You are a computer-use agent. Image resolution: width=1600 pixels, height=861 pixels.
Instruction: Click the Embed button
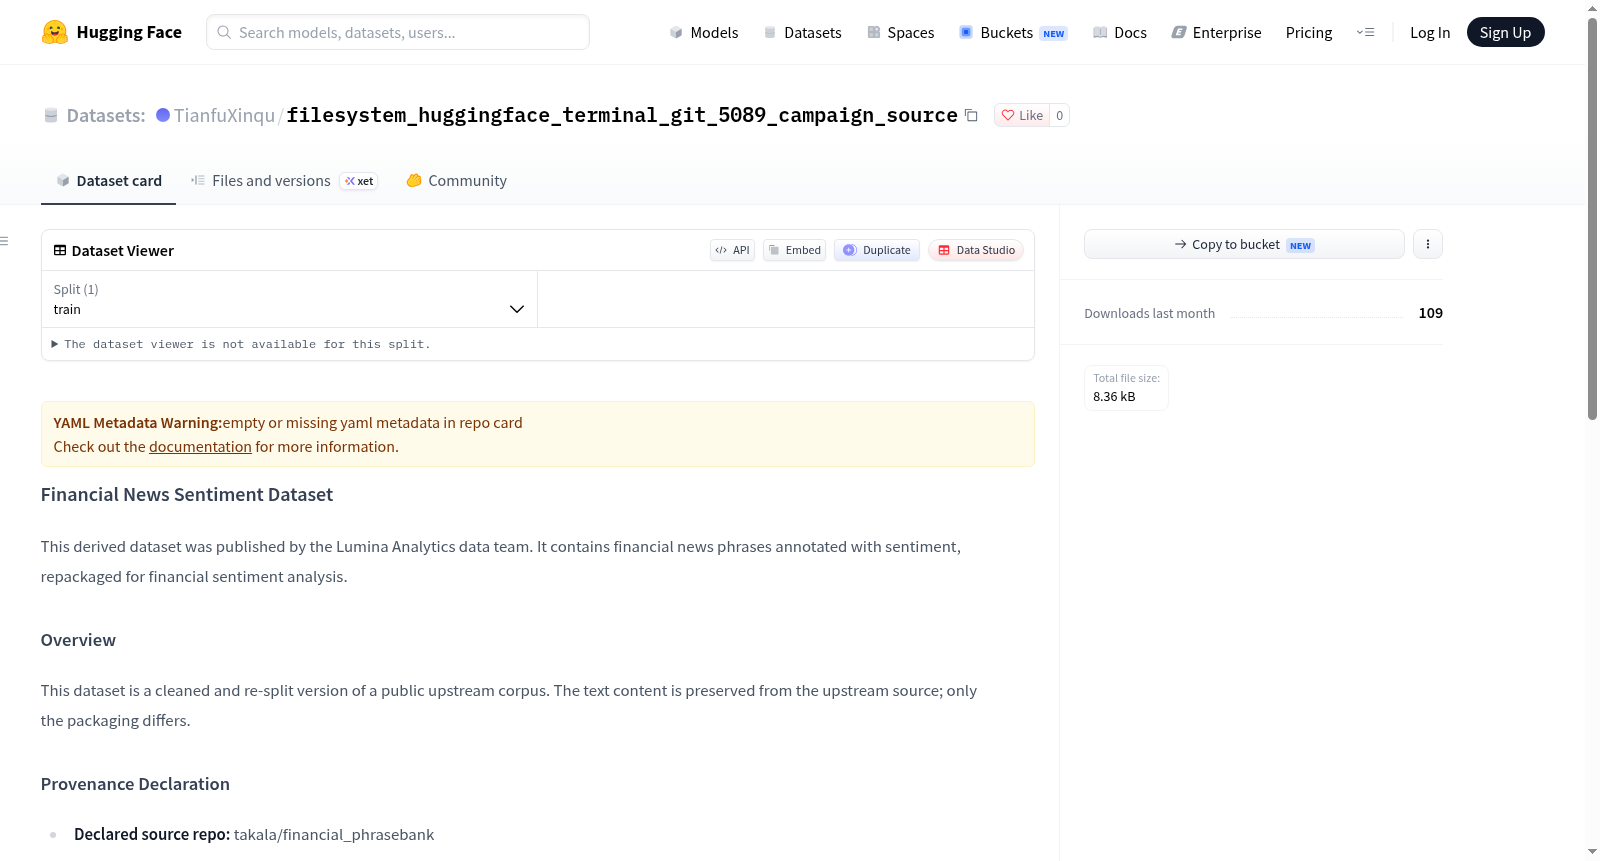[x=794, y=250]
